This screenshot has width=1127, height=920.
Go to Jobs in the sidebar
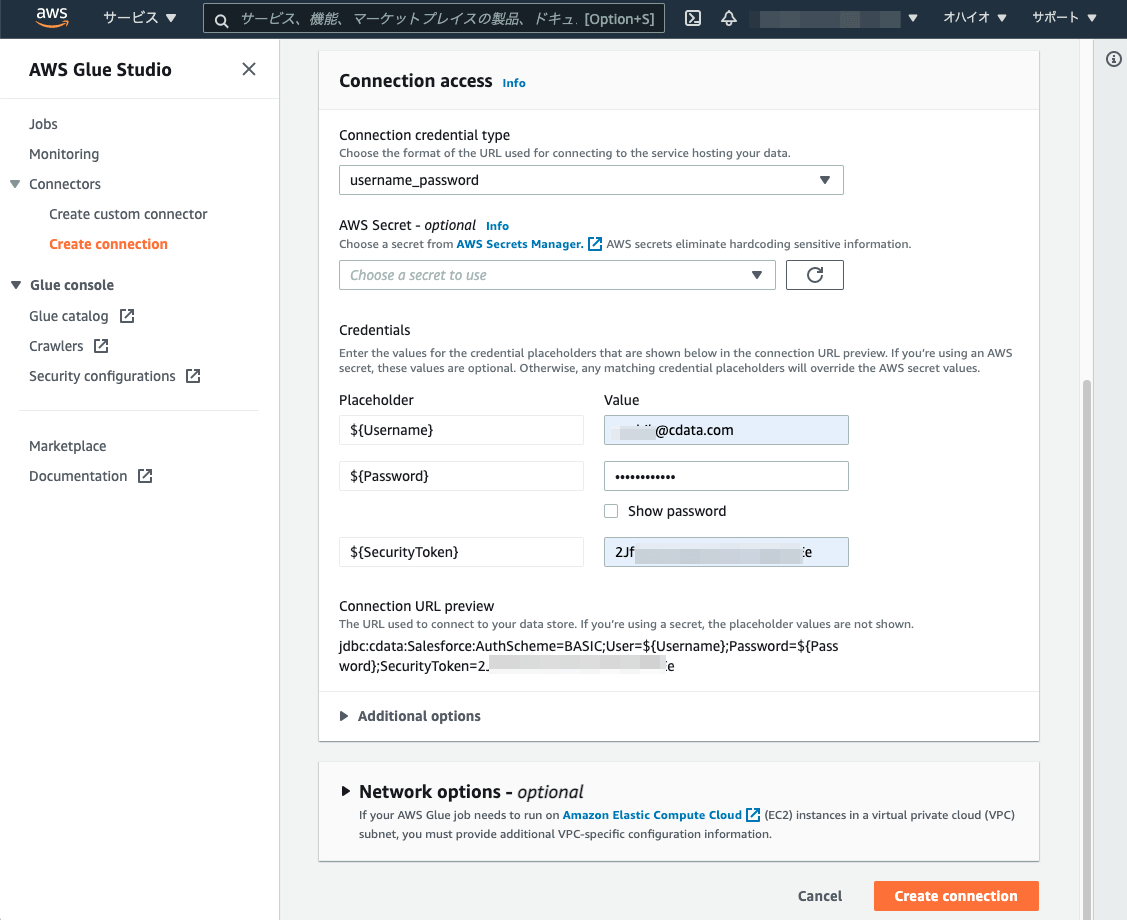pyautogui.click(x=43, y=124)
